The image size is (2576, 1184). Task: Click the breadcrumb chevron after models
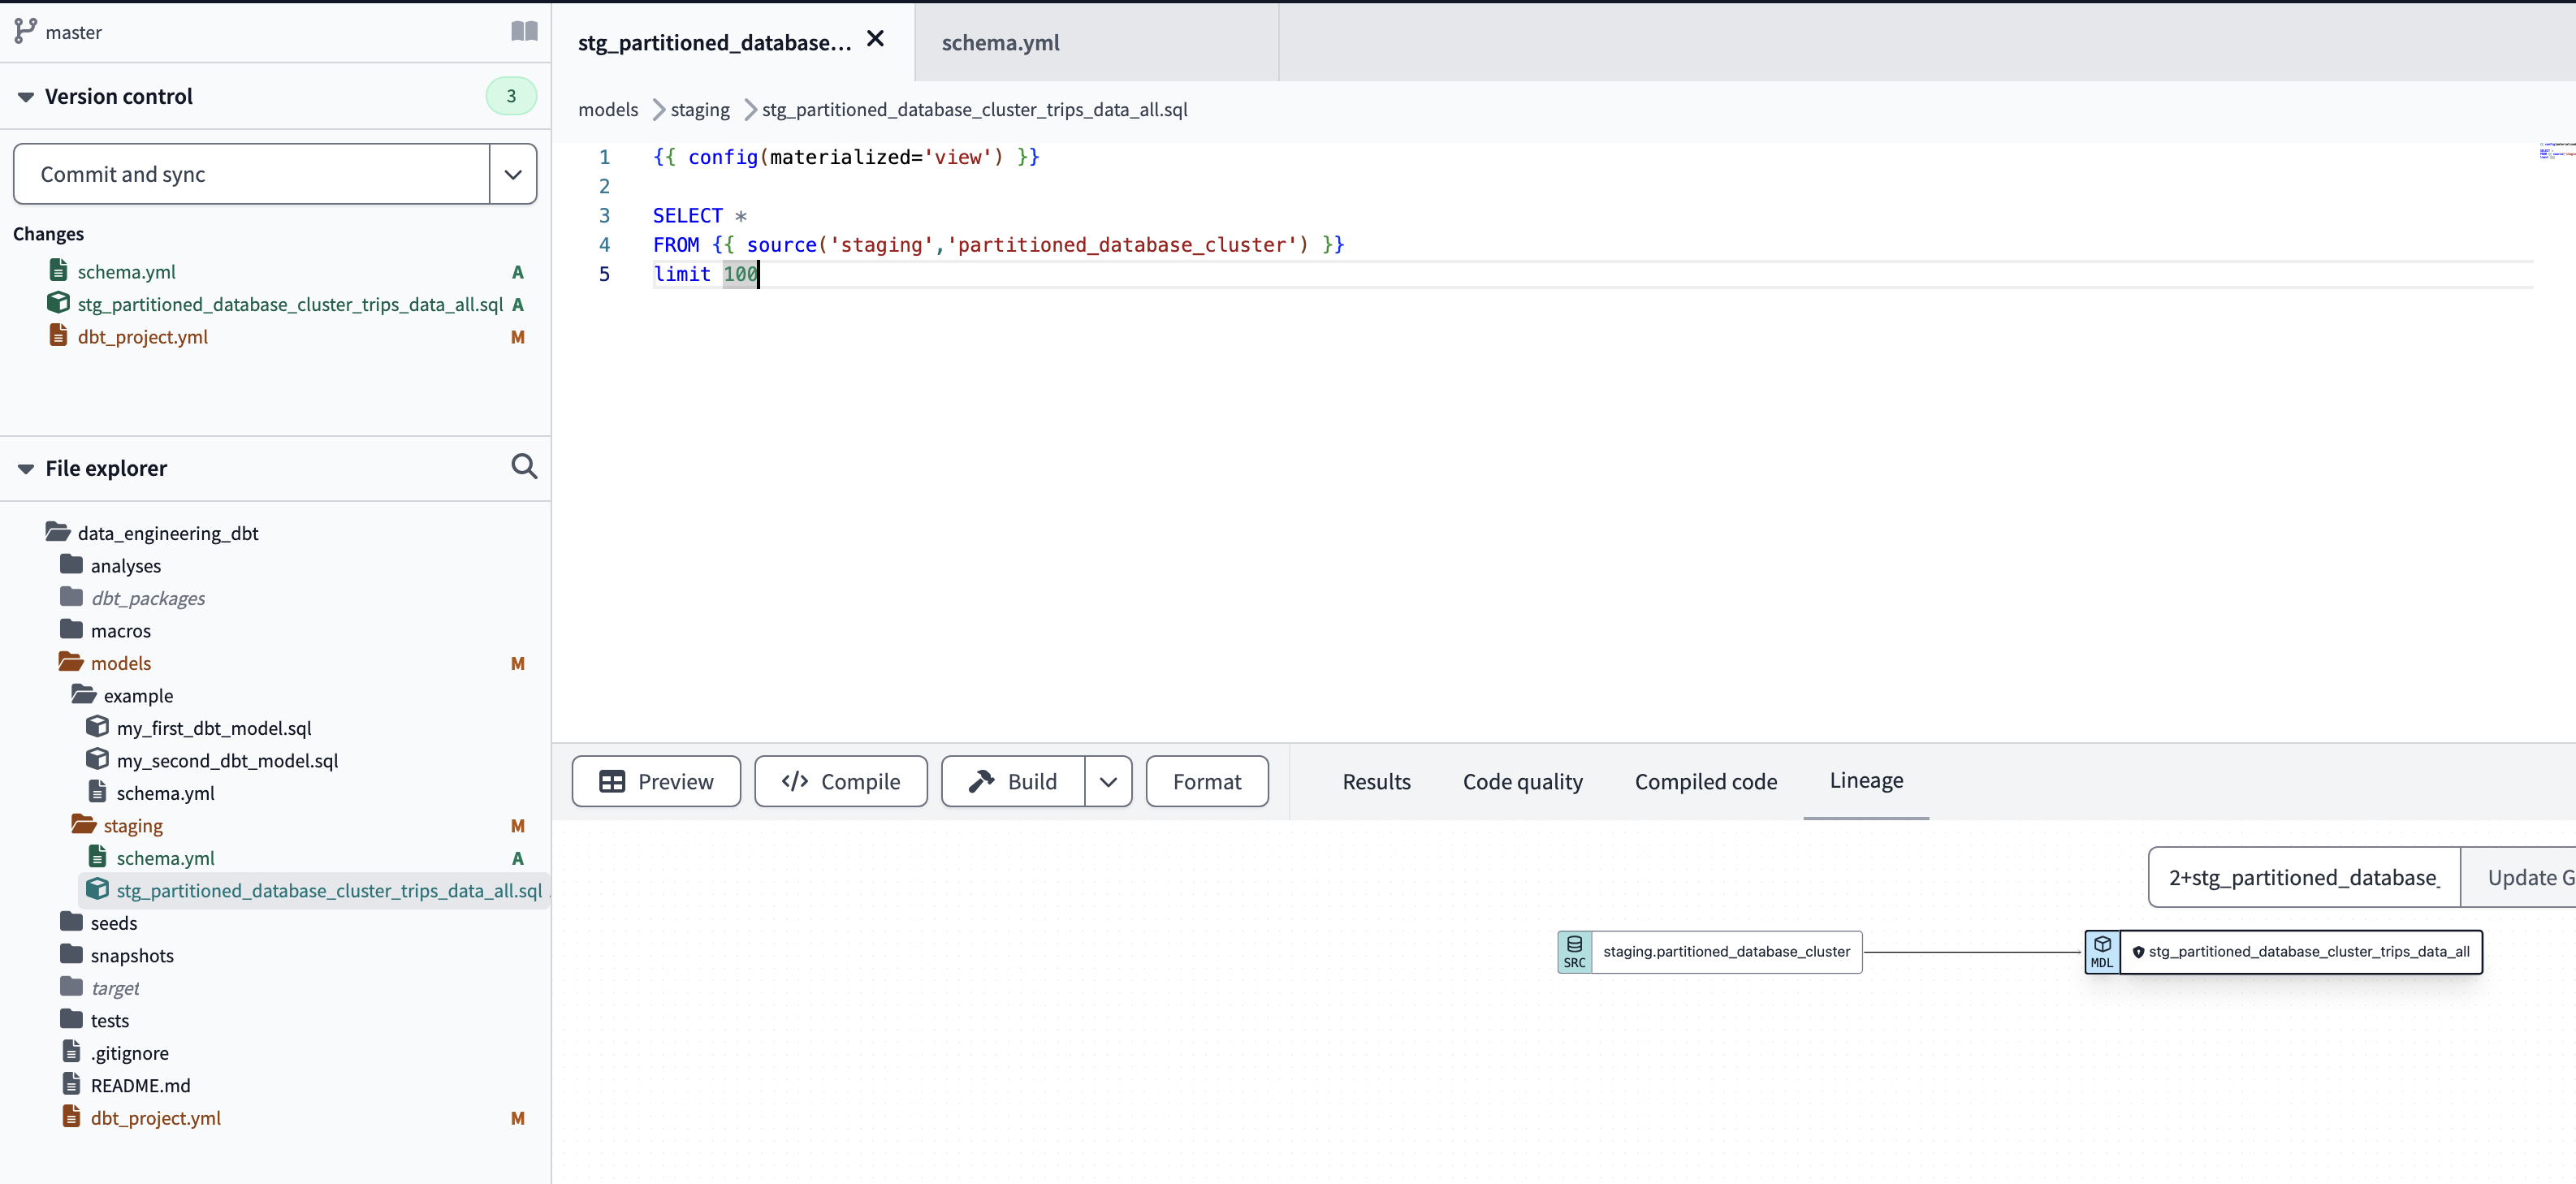coord(658,110)
